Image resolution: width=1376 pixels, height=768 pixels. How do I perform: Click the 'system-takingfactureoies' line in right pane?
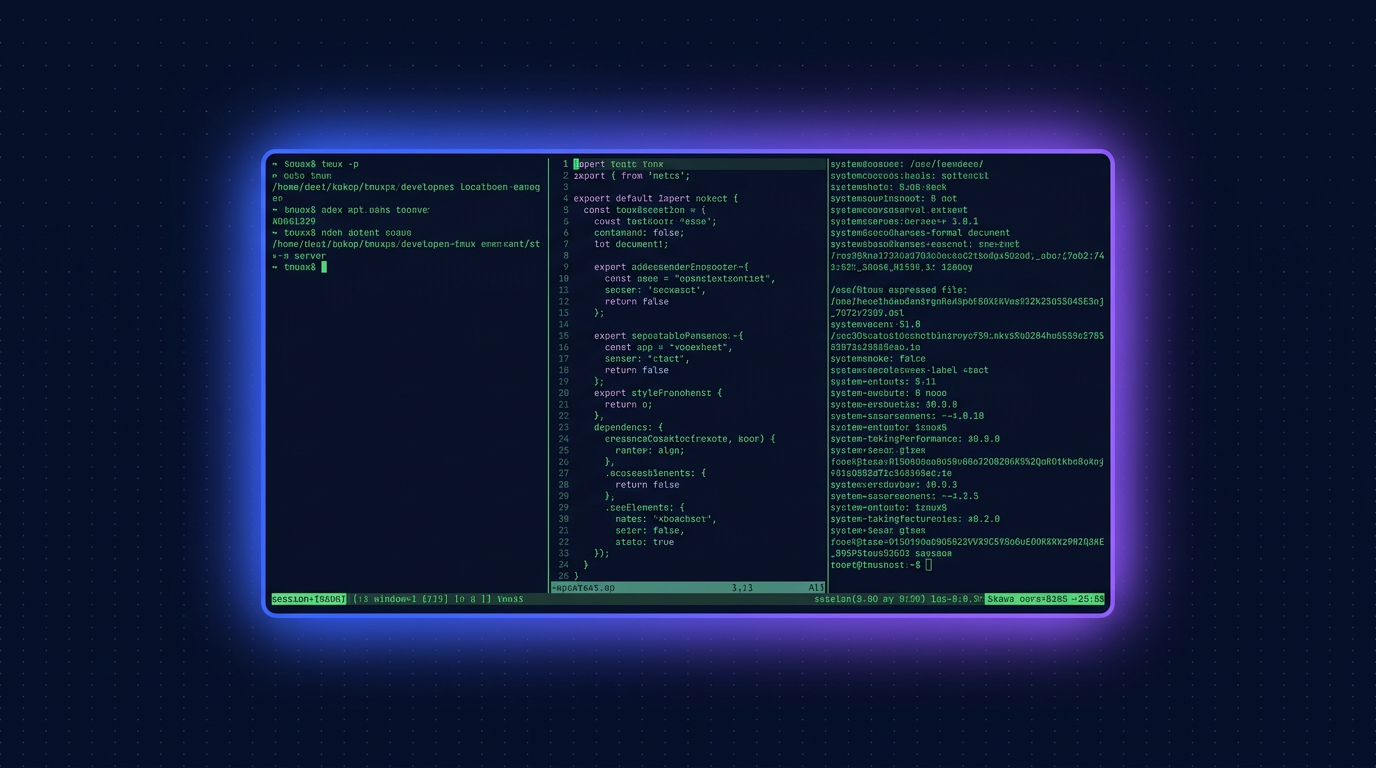pyautogui.click(x=915, y=519)
